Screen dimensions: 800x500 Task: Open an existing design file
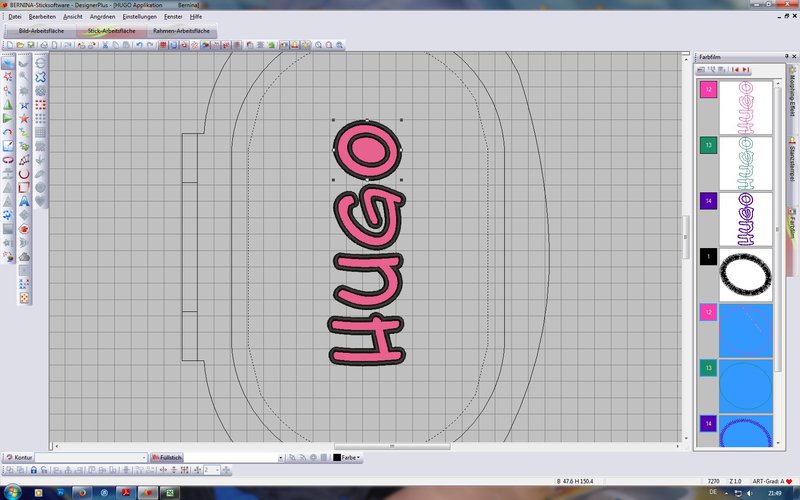click(20, 45)
